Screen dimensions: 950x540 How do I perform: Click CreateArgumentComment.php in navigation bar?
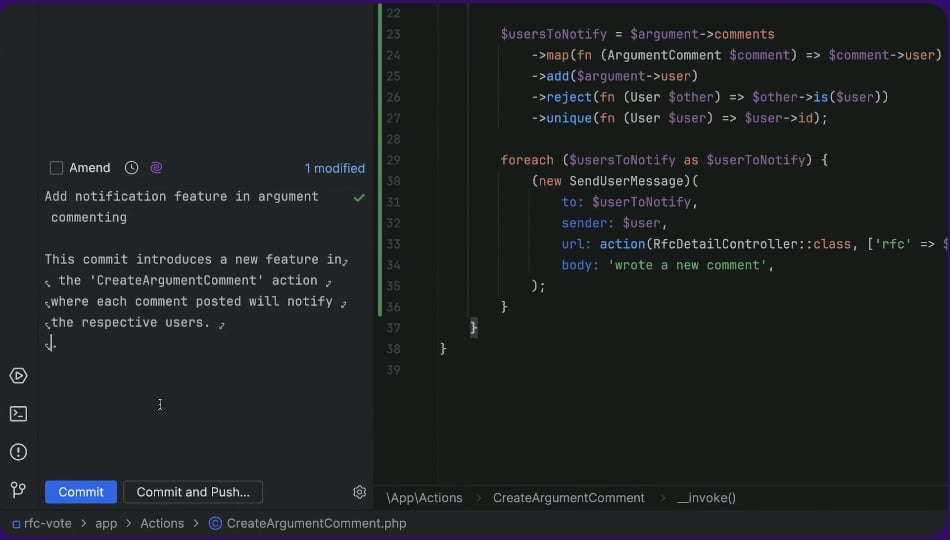(x=316, y=524)
